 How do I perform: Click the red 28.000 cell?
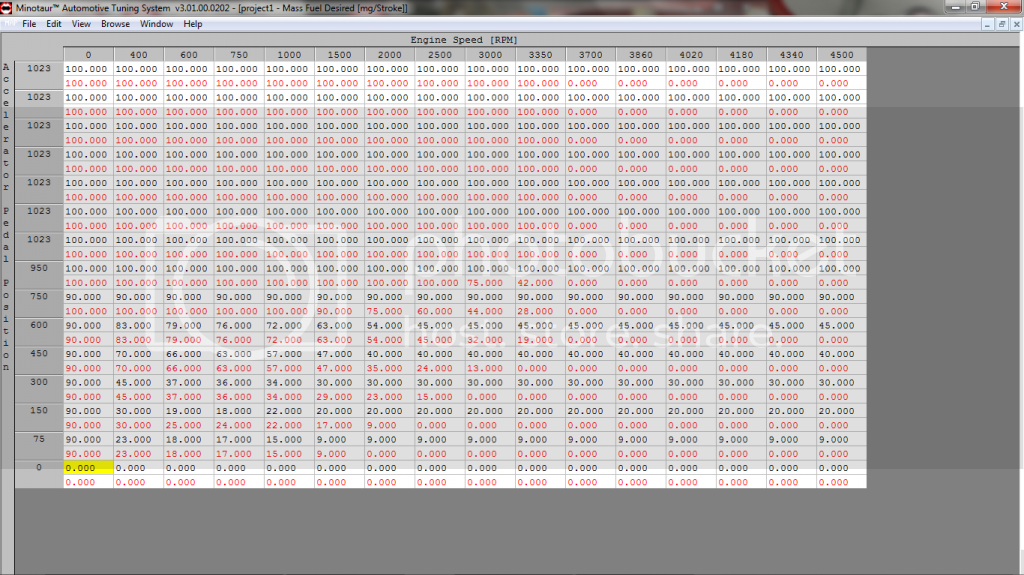pos(540,312)
